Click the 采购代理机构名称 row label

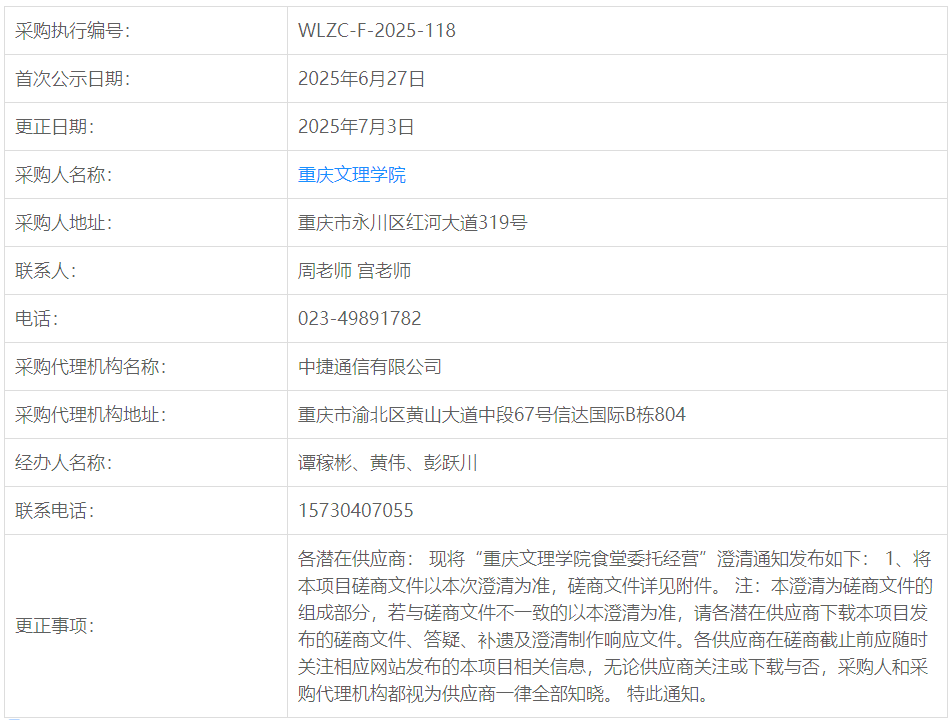[x=90, y=367]
